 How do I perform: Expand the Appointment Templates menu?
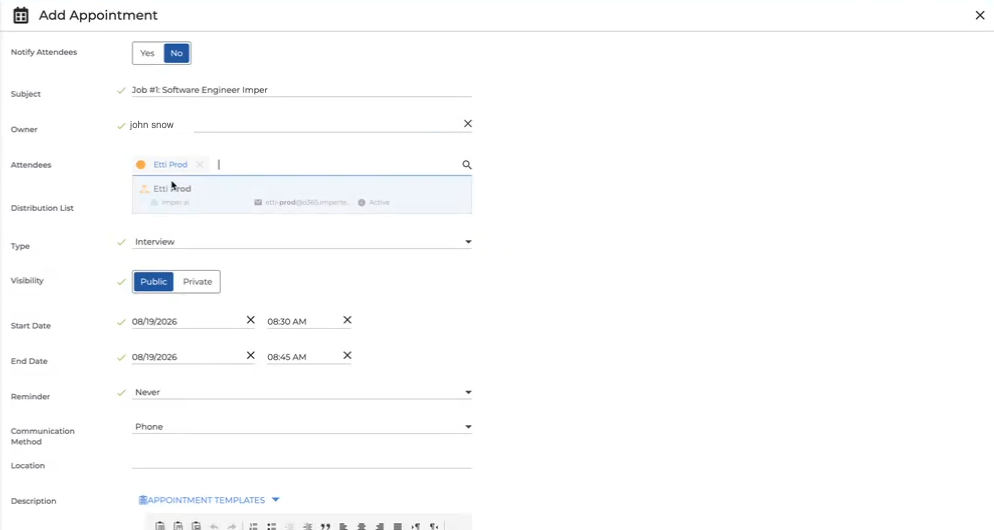[x=209, y=500]
